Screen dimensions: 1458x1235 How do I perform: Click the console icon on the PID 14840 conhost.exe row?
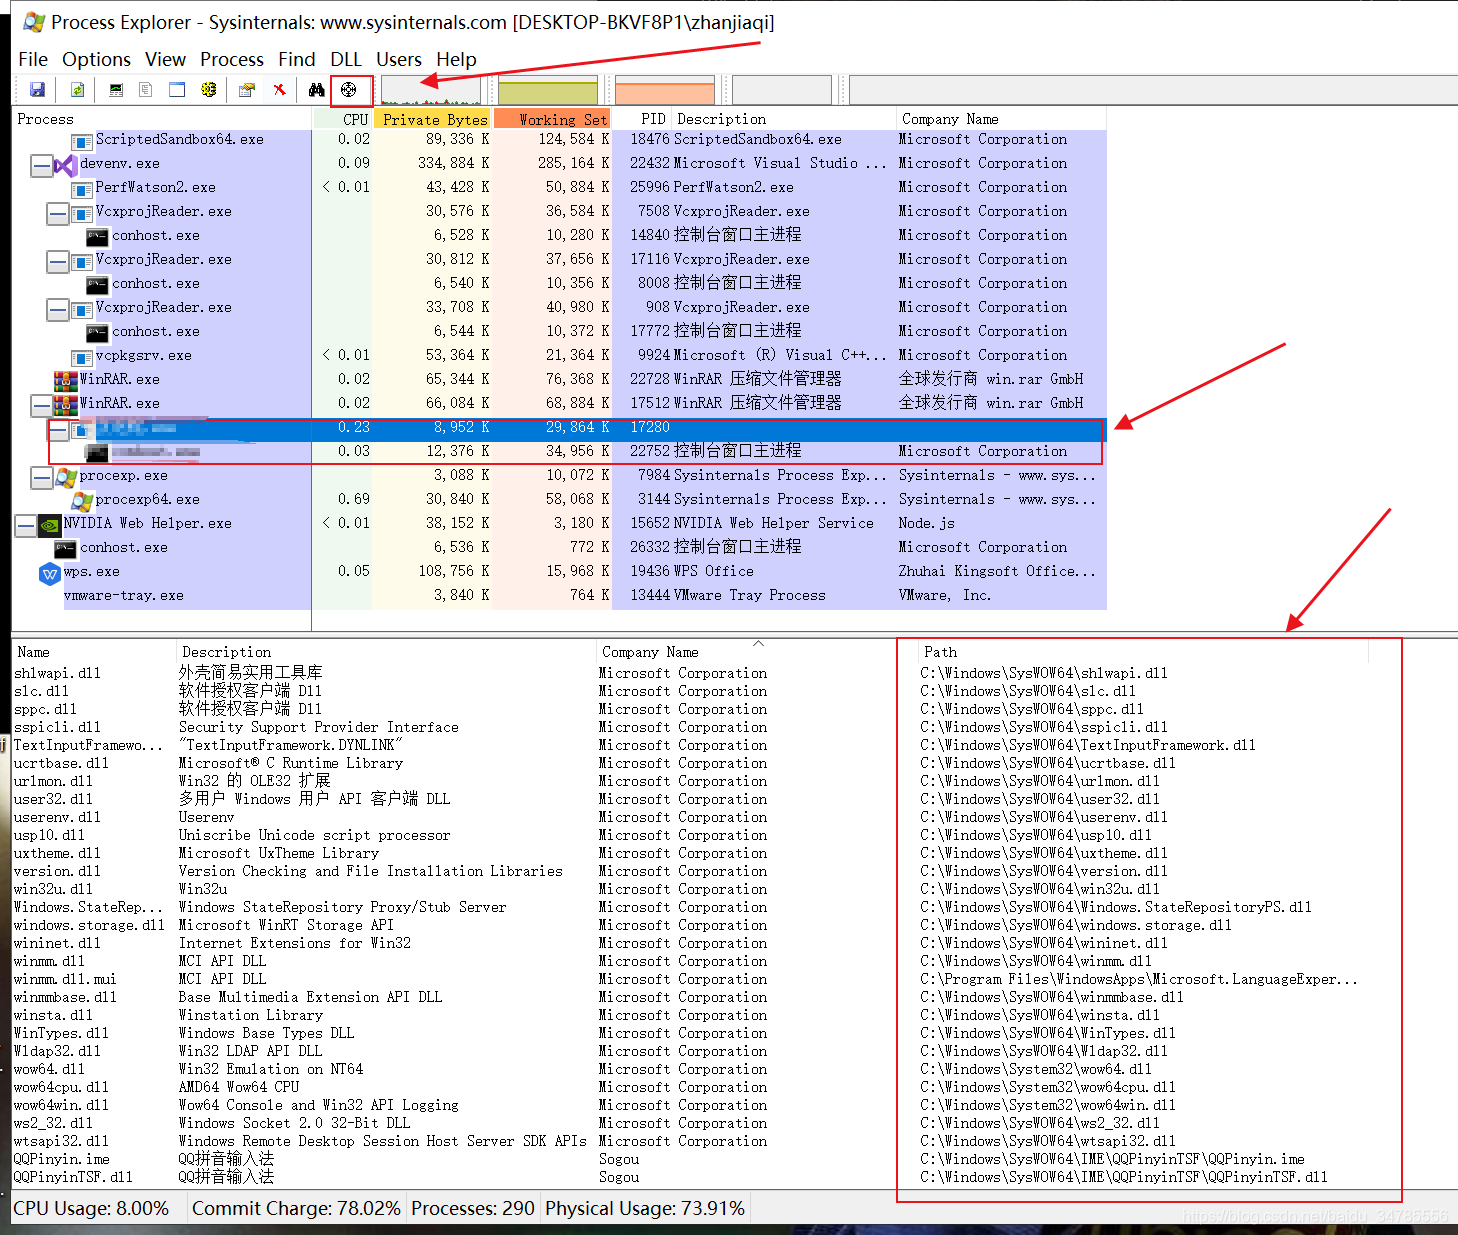(x=97, y=237)
